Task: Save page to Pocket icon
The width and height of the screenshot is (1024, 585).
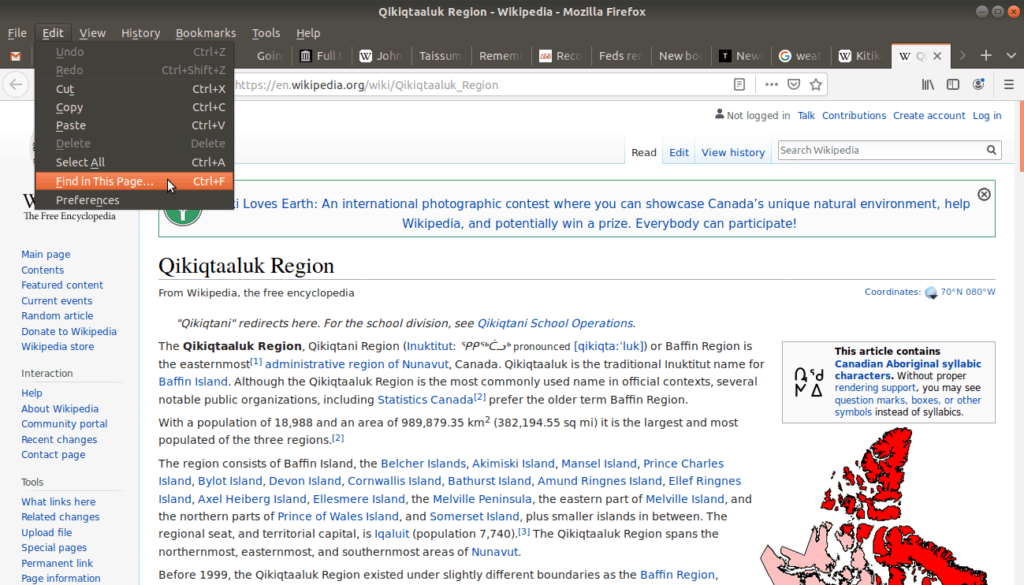Action: tap(793, 84)
